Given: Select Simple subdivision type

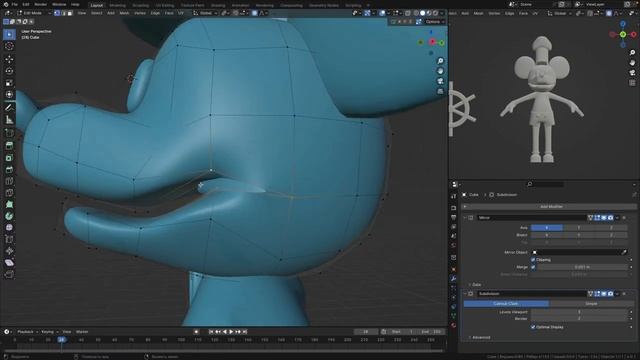Looking at the screenshot, I should click(591, 304).
